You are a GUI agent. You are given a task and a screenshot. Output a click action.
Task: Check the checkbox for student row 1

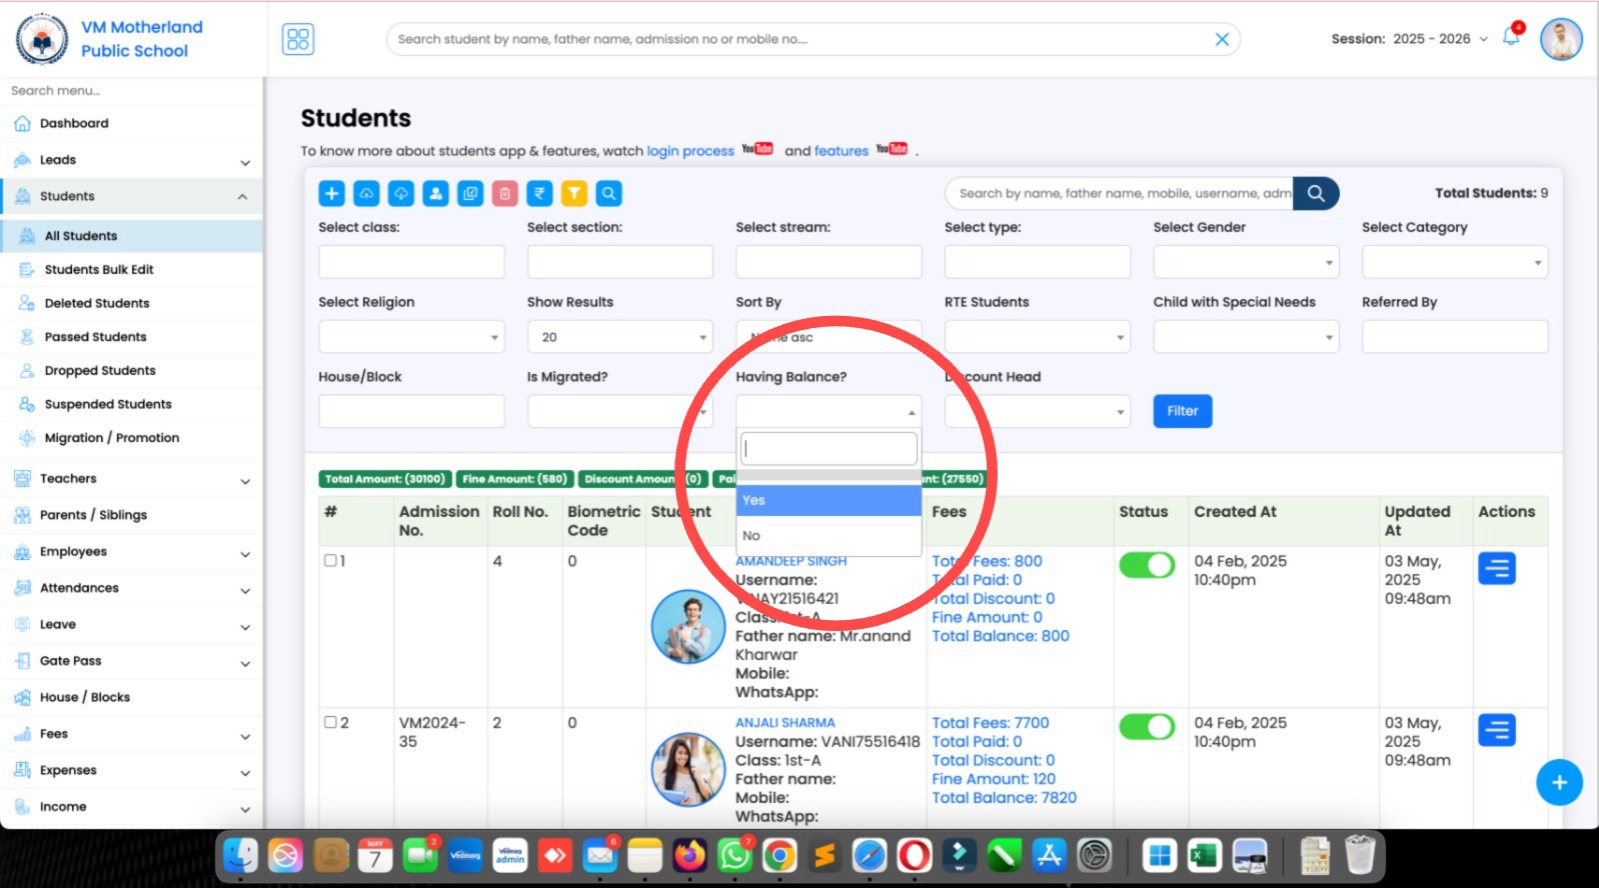click(330, 561)
